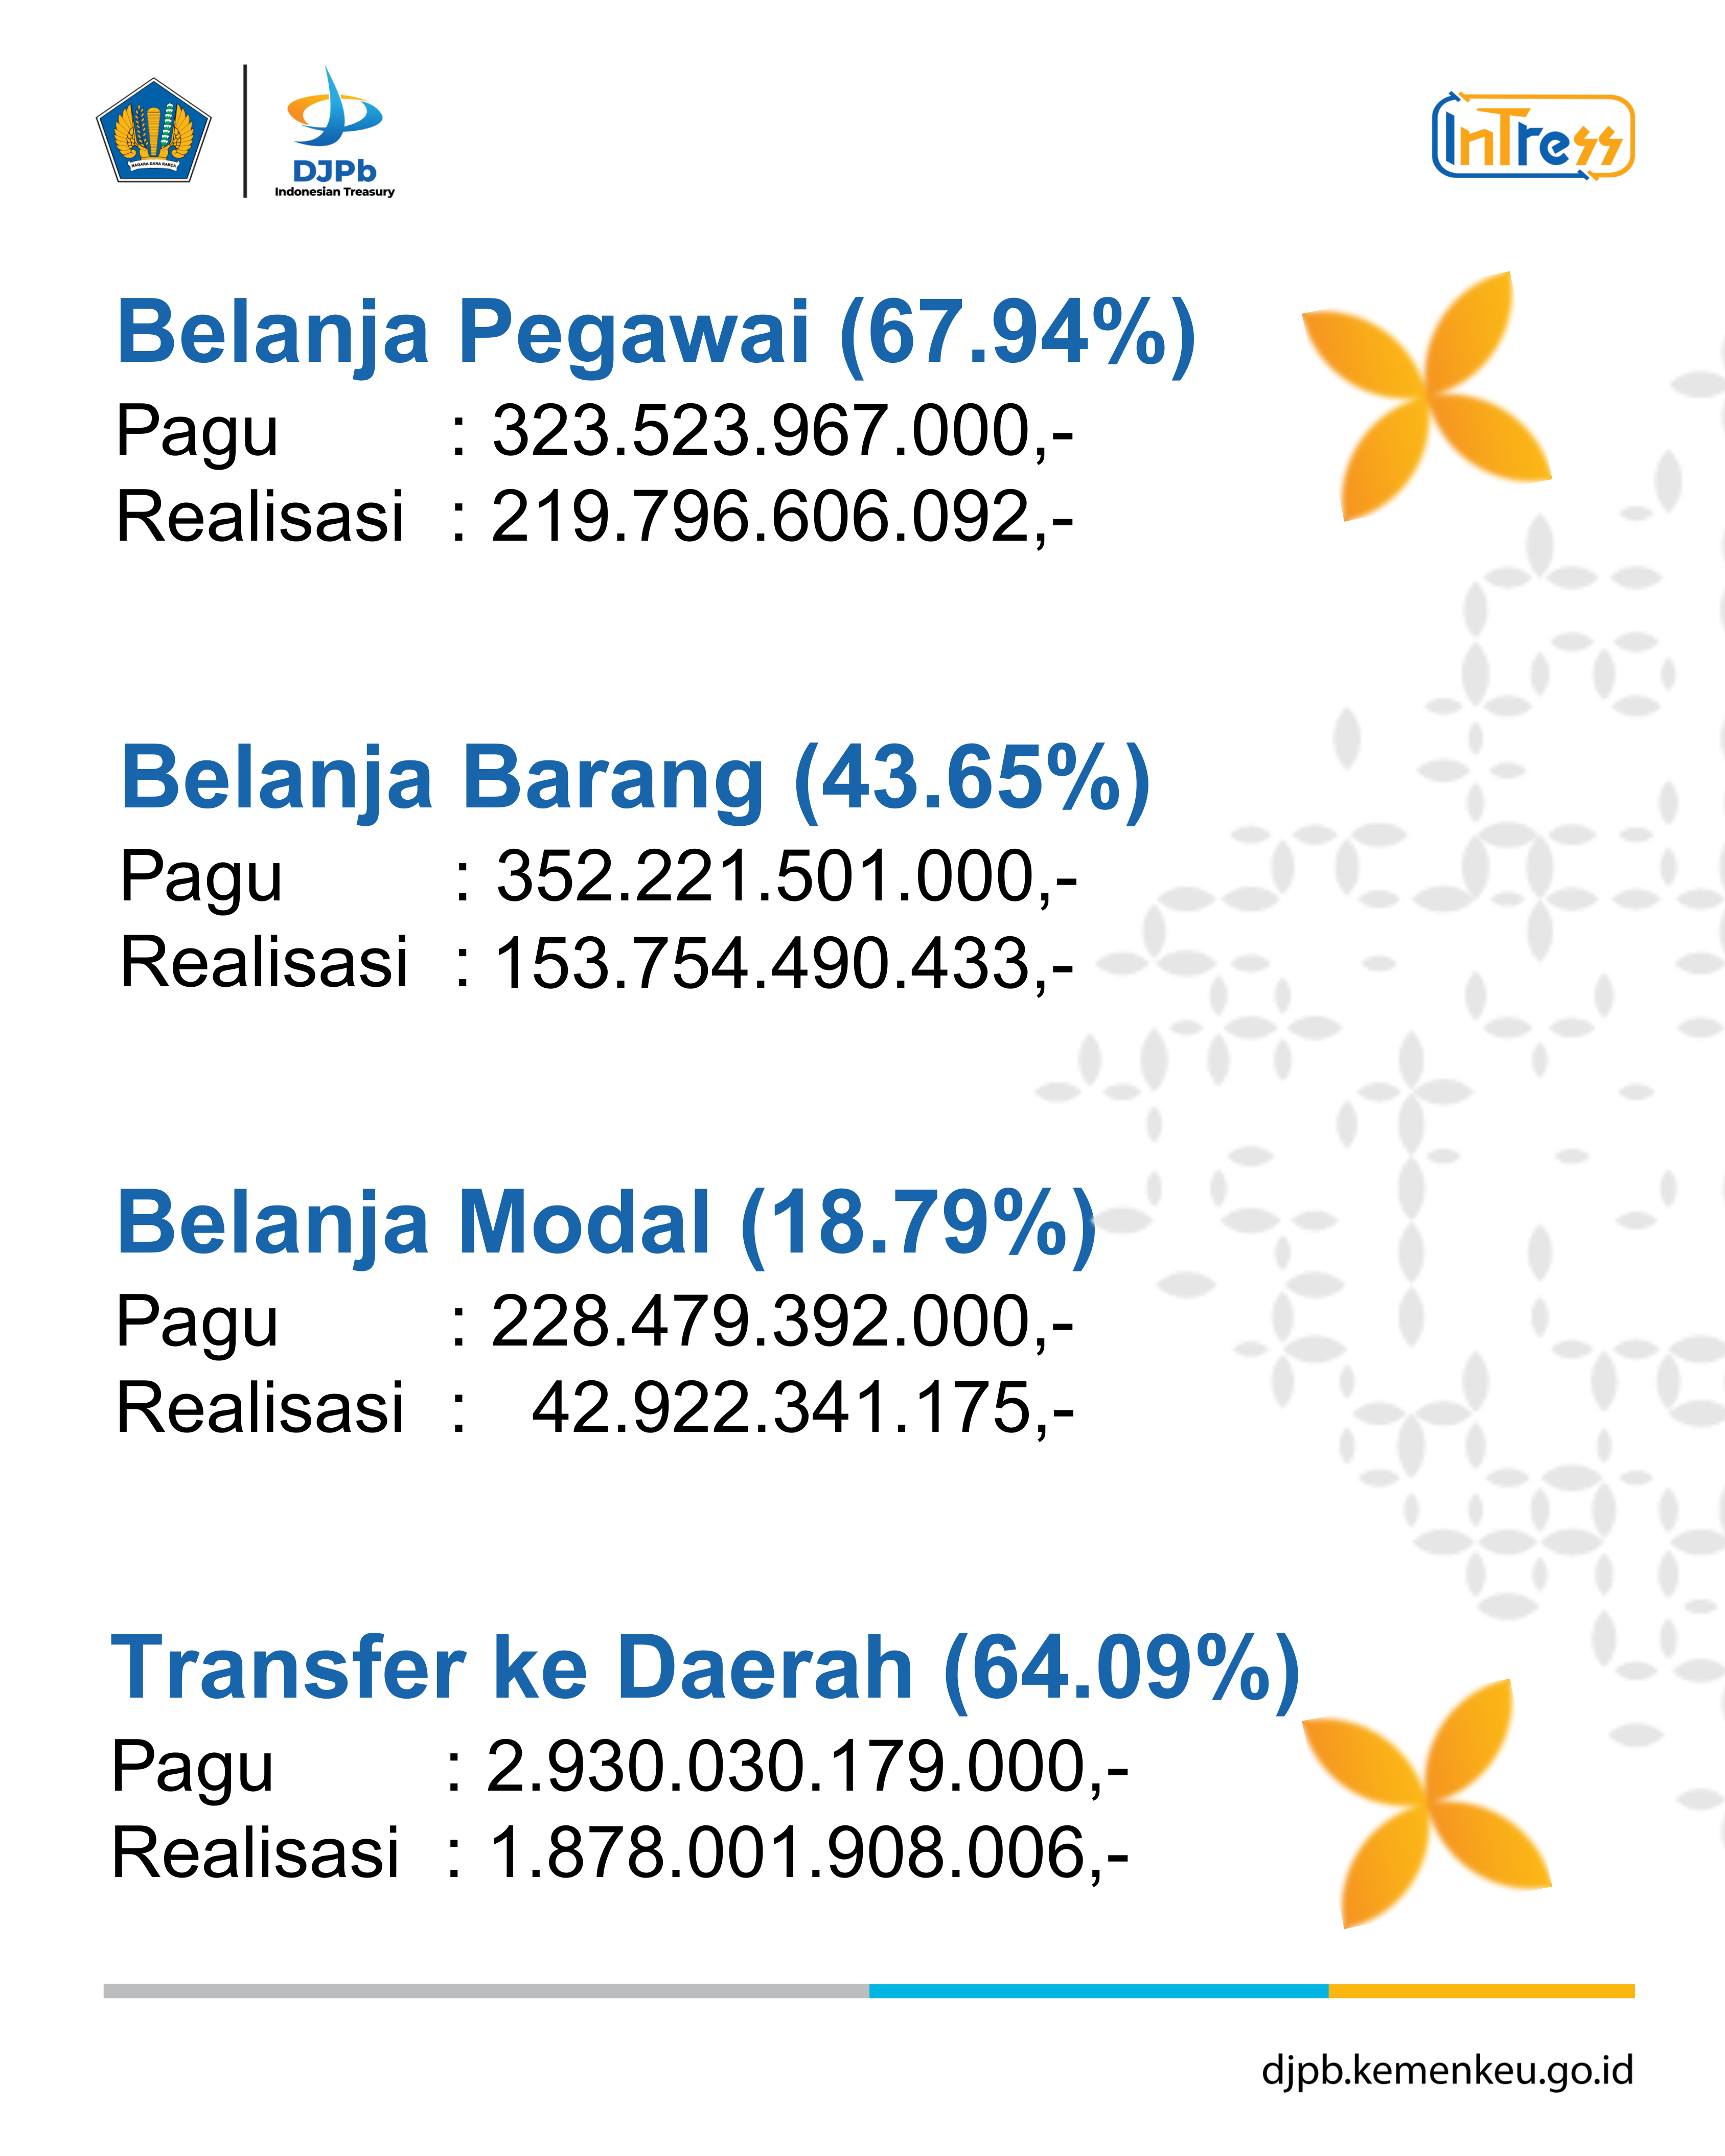Open the djpb.kemenkeu.go.id link
This screenshot has height=2156, width=1725.
click(1447, 2069)
